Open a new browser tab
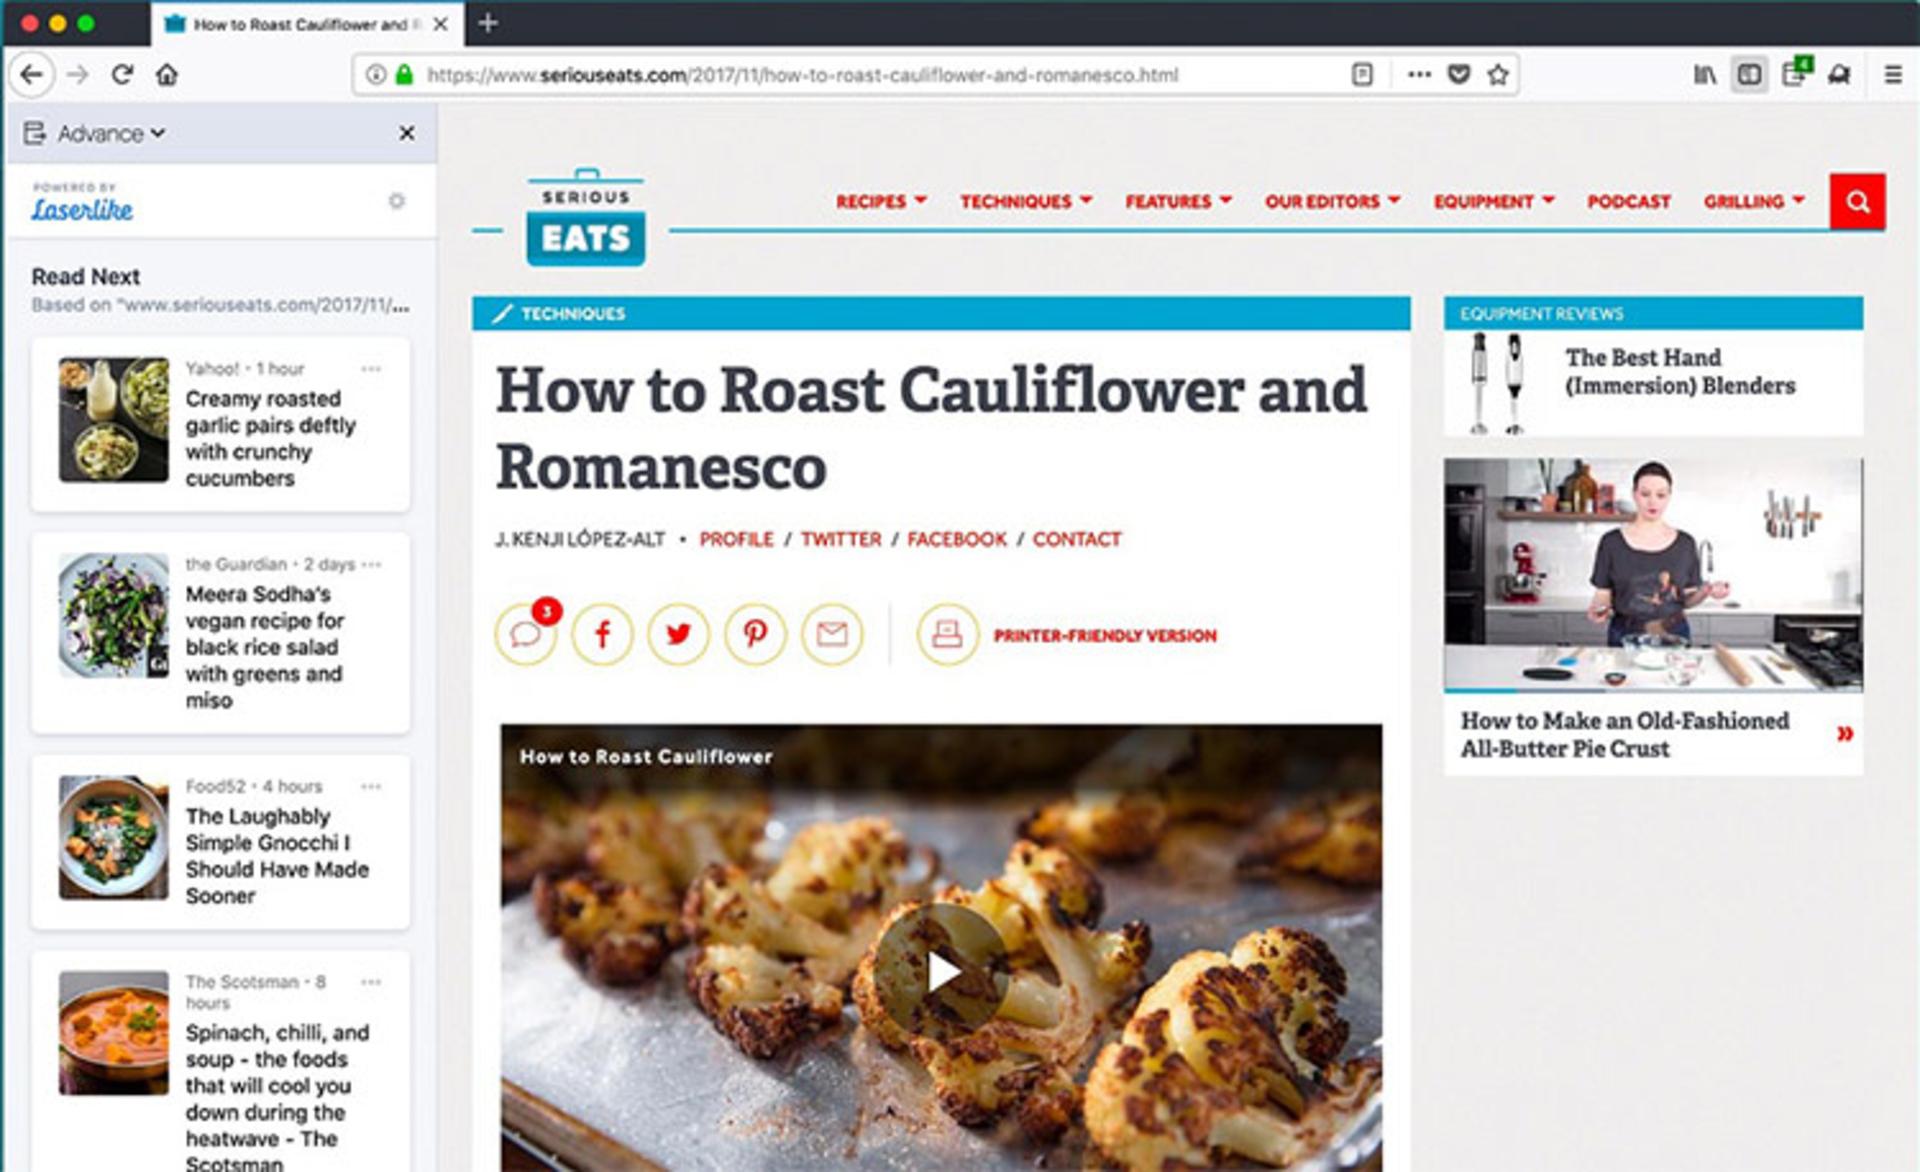Screen dimensions: 1920x1172 pos(488,23)
